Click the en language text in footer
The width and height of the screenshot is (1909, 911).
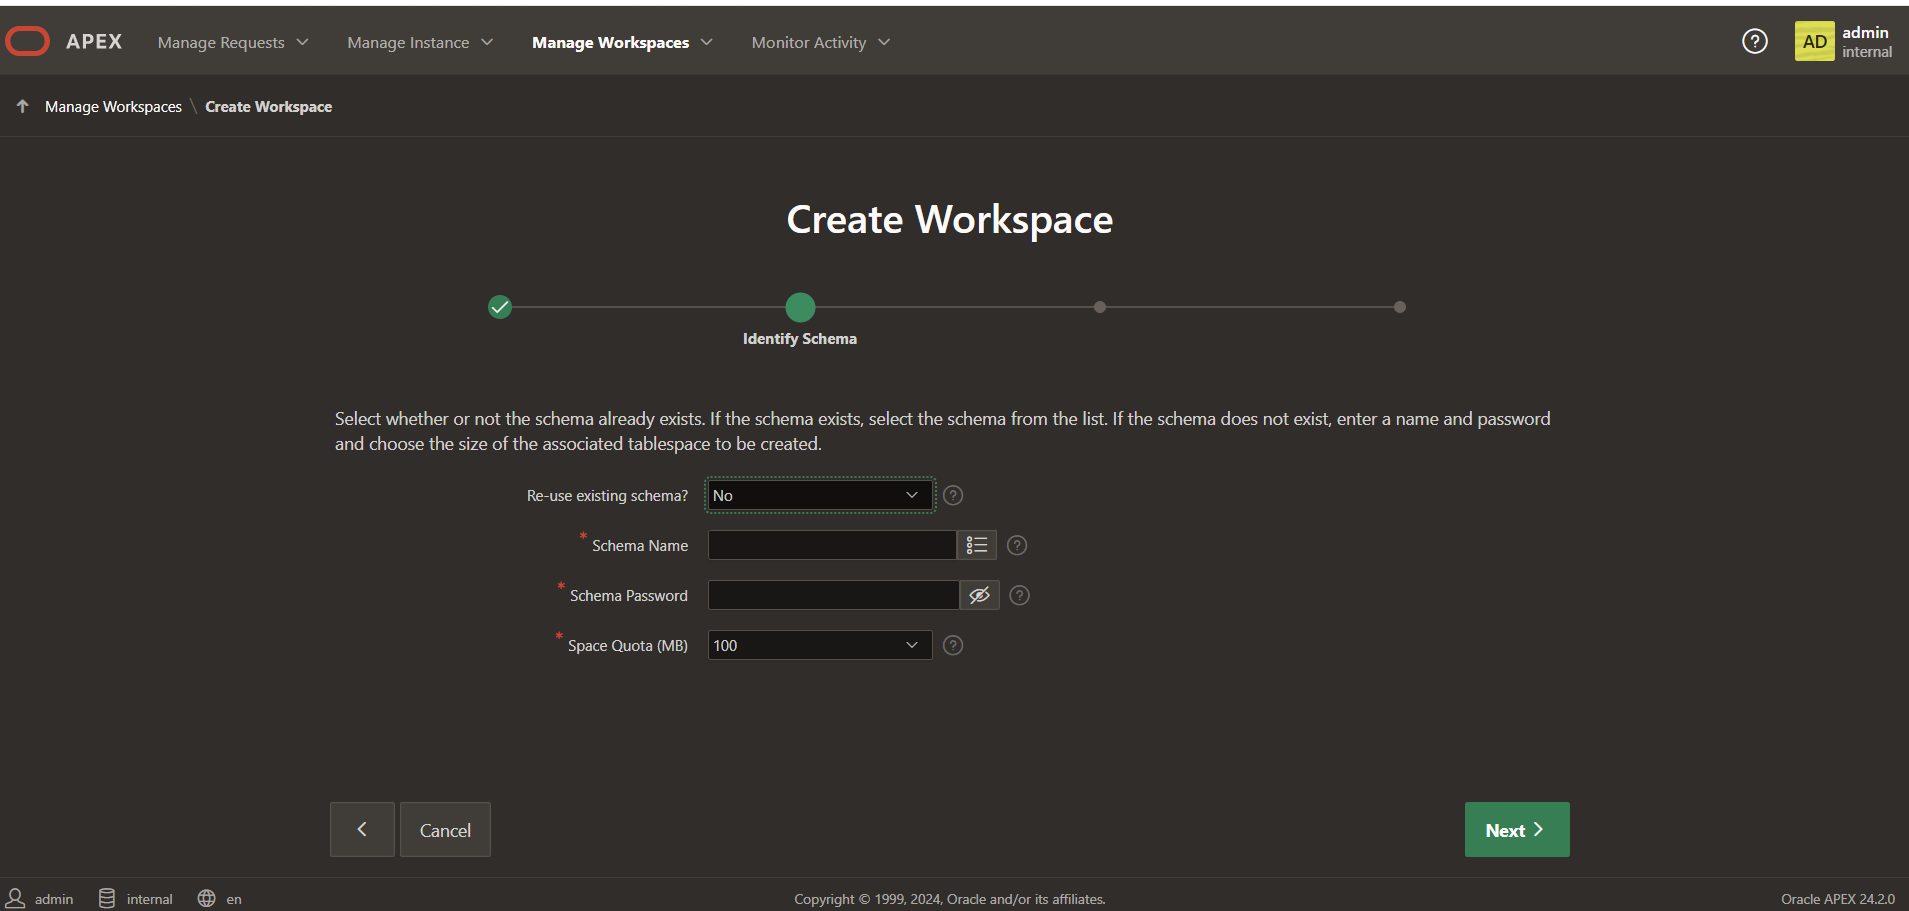234,899
